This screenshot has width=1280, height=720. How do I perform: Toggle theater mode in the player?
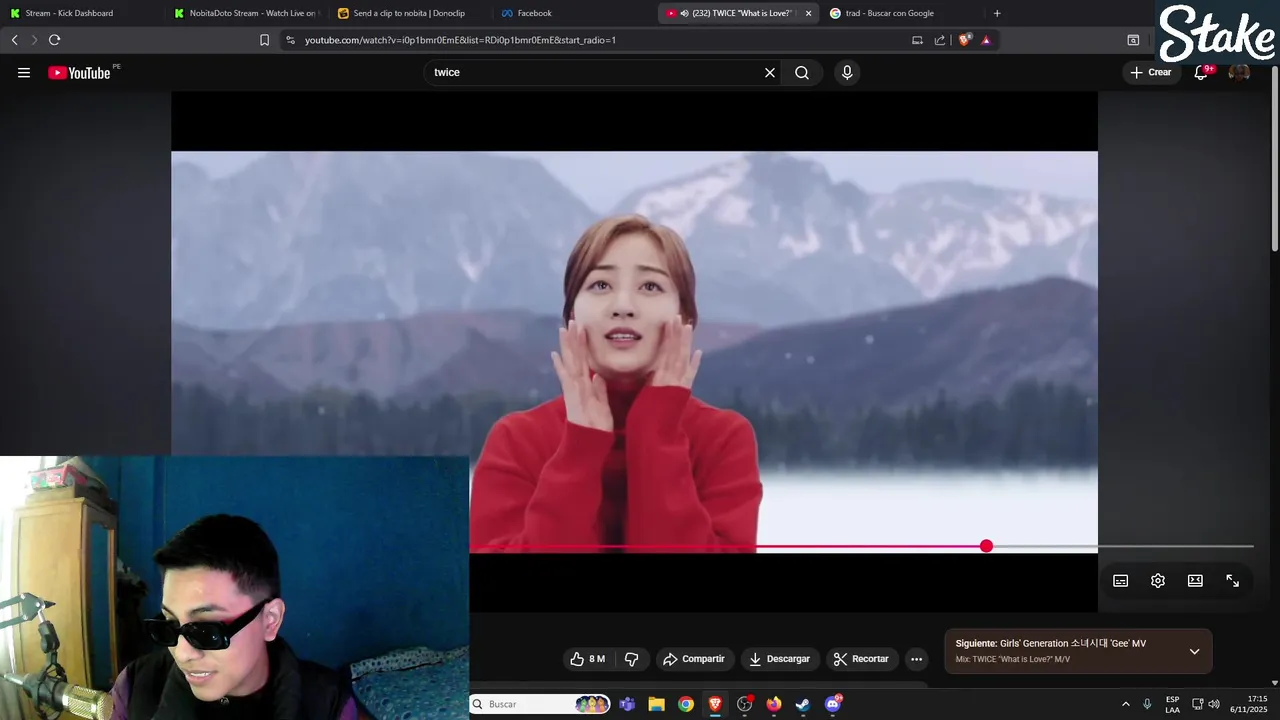pyautogui.click(x=1195, y=581)
